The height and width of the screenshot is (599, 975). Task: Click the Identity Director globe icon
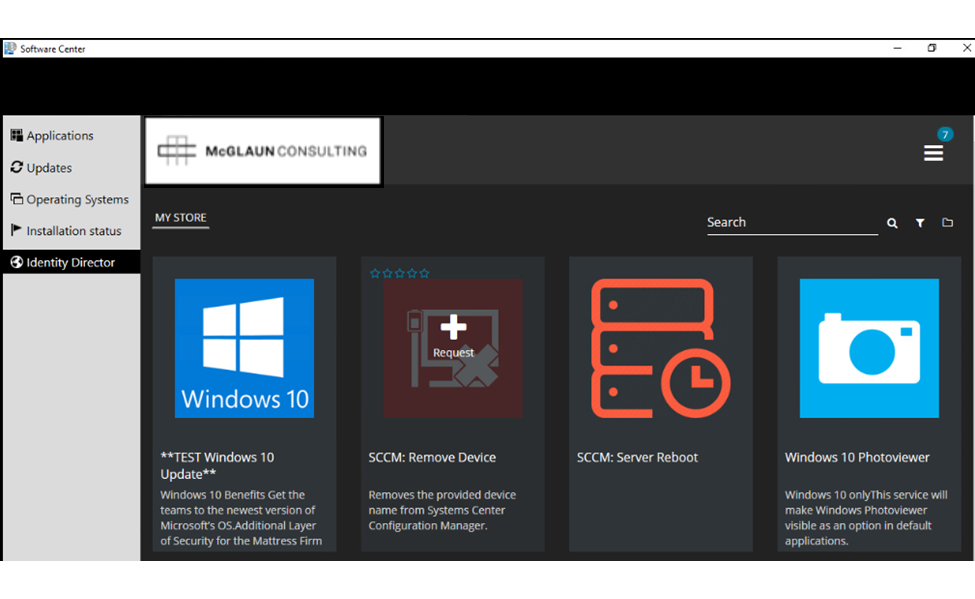(x=17, y=262)
